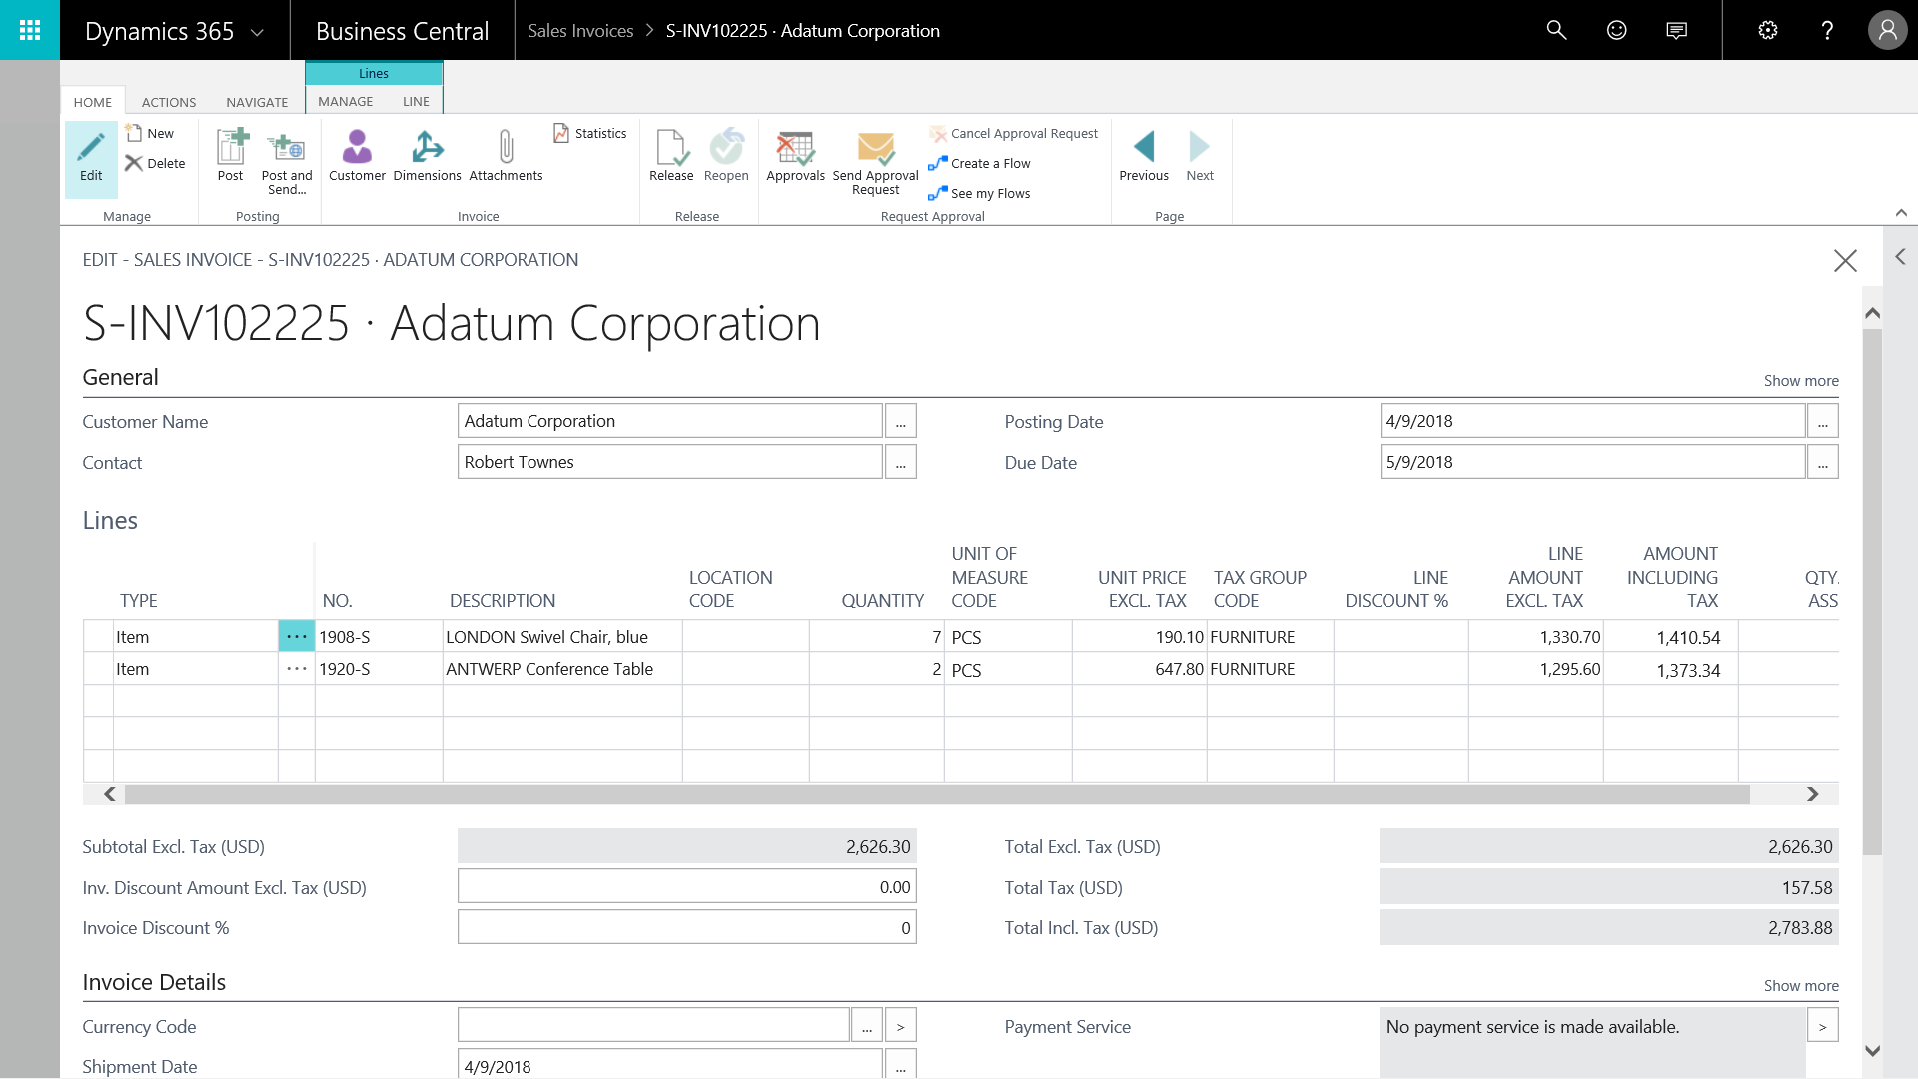Open the Customer card icon
Screen dimensions: 1918x1079
click(x=357, y=150)
